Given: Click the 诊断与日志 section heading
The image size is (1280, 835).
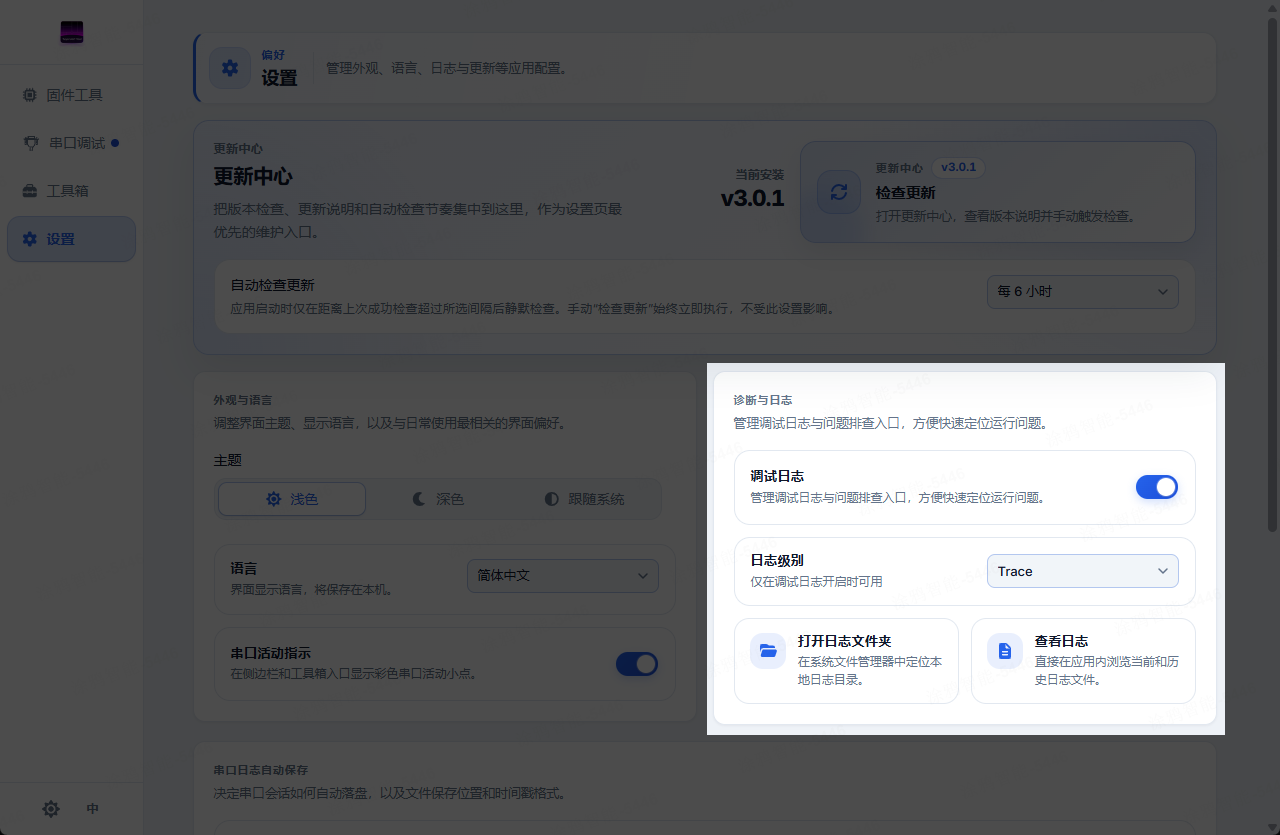Looking at the screenshot, I should [x=763, y=400].
